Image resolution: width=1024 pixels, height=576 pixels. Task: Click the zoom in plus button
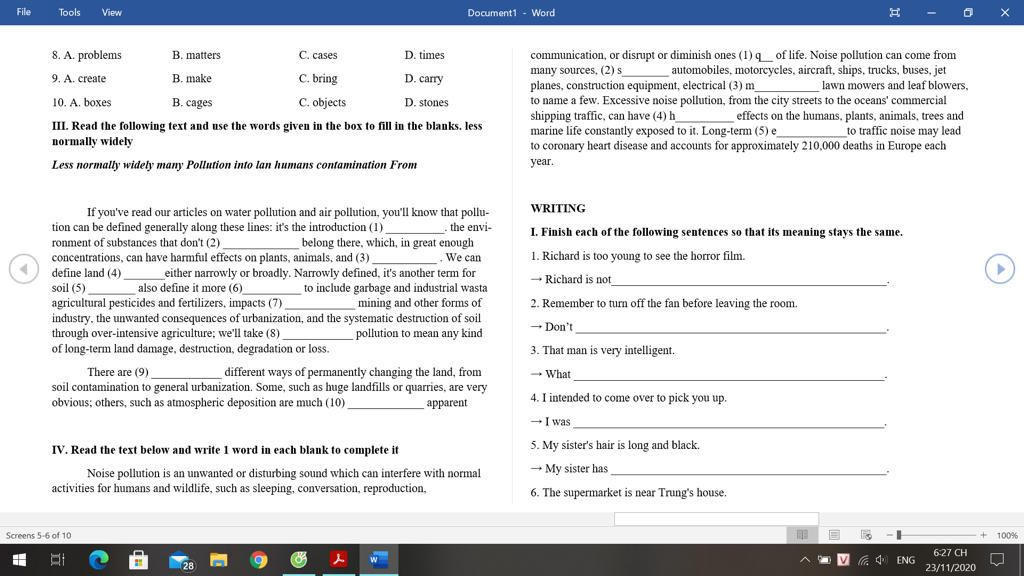coord(984,535)
